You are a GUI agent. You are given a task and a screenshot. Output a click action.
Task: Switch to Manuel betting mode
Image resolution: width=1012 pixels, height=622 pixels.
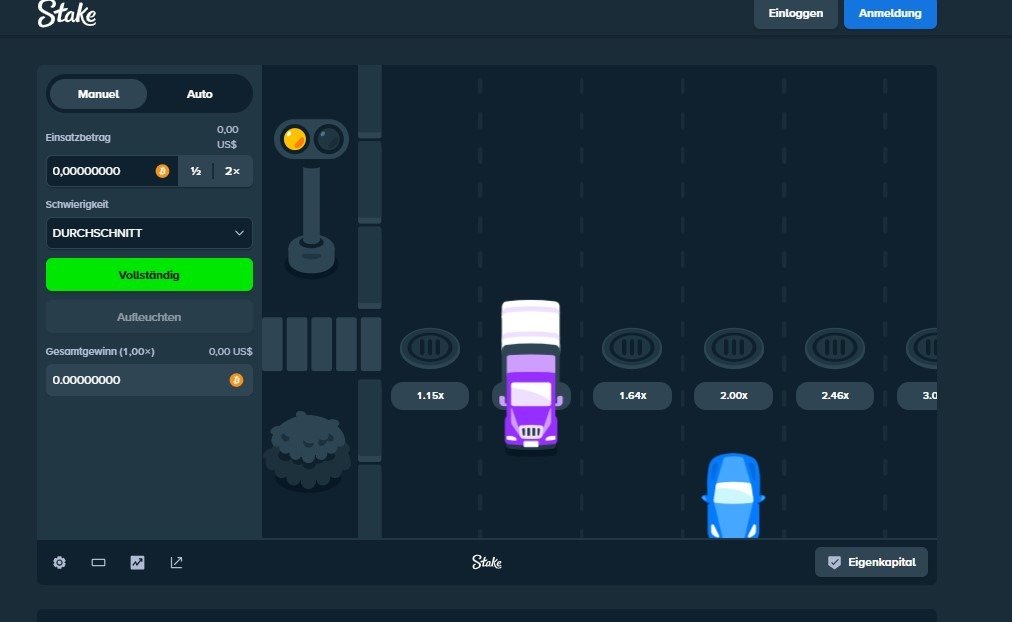click(x=98, y=94)
